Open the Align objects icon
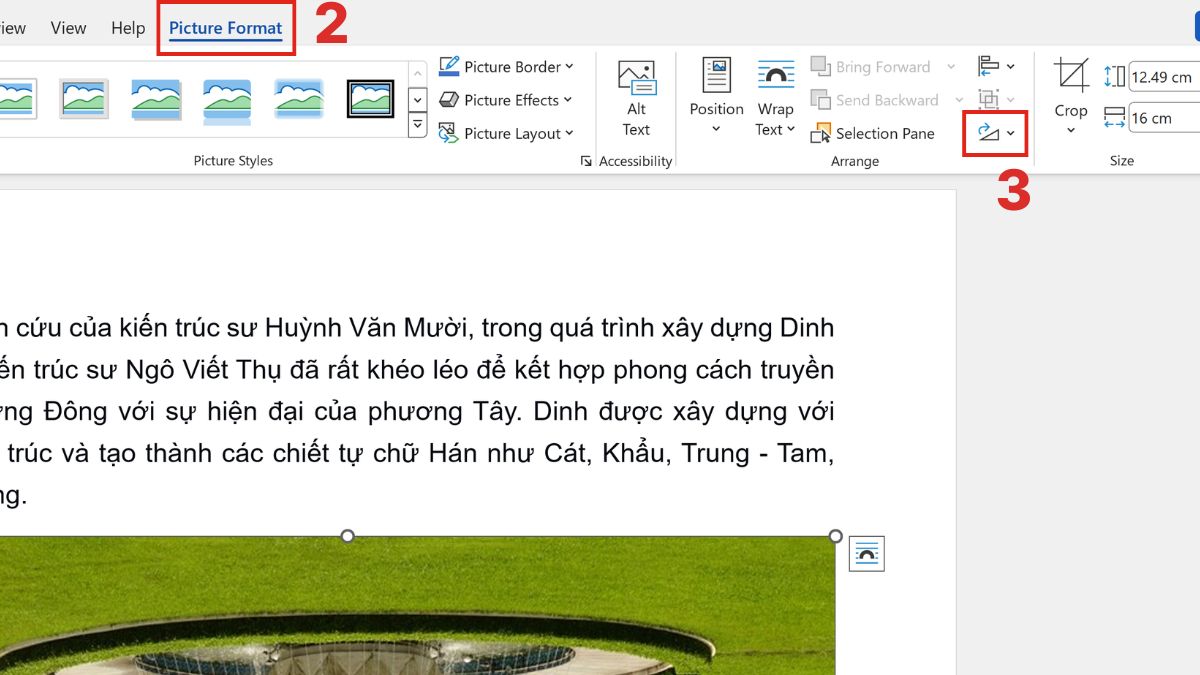 (989, 66)
